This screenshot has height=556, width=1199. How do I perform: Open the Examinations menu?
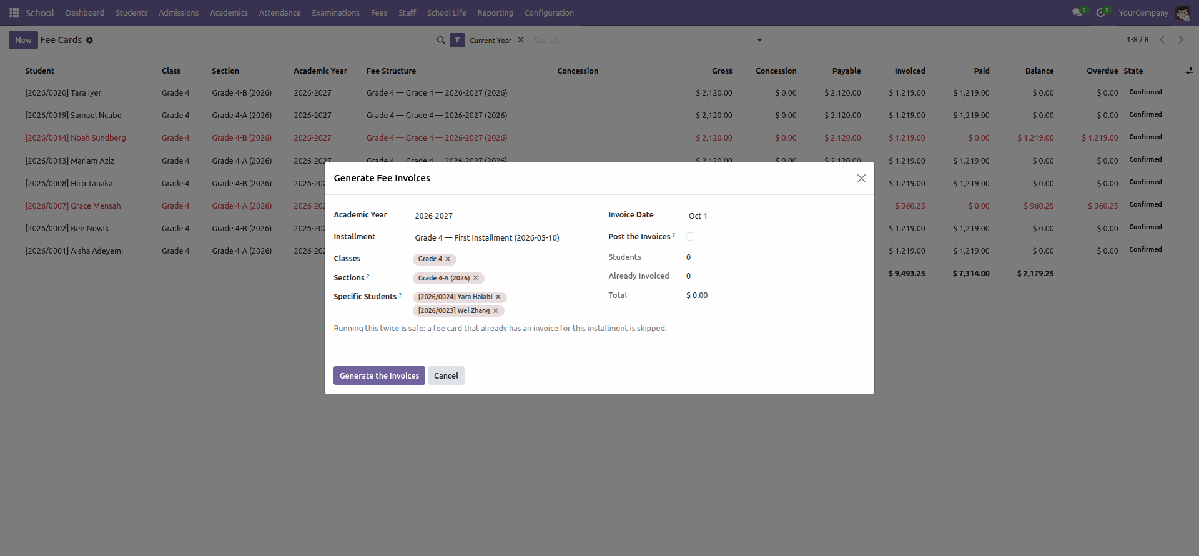(x=336, y=13)
